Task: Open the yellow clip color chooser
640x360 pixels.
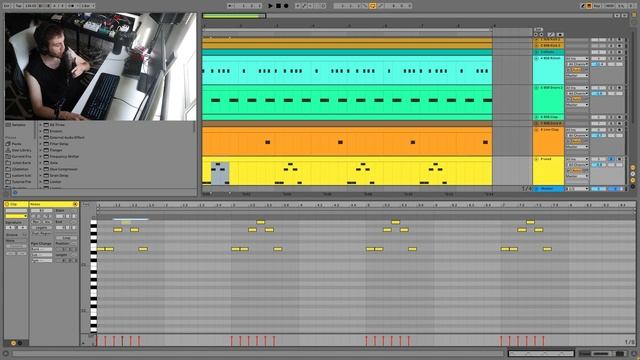Action: tap(16, 216)
